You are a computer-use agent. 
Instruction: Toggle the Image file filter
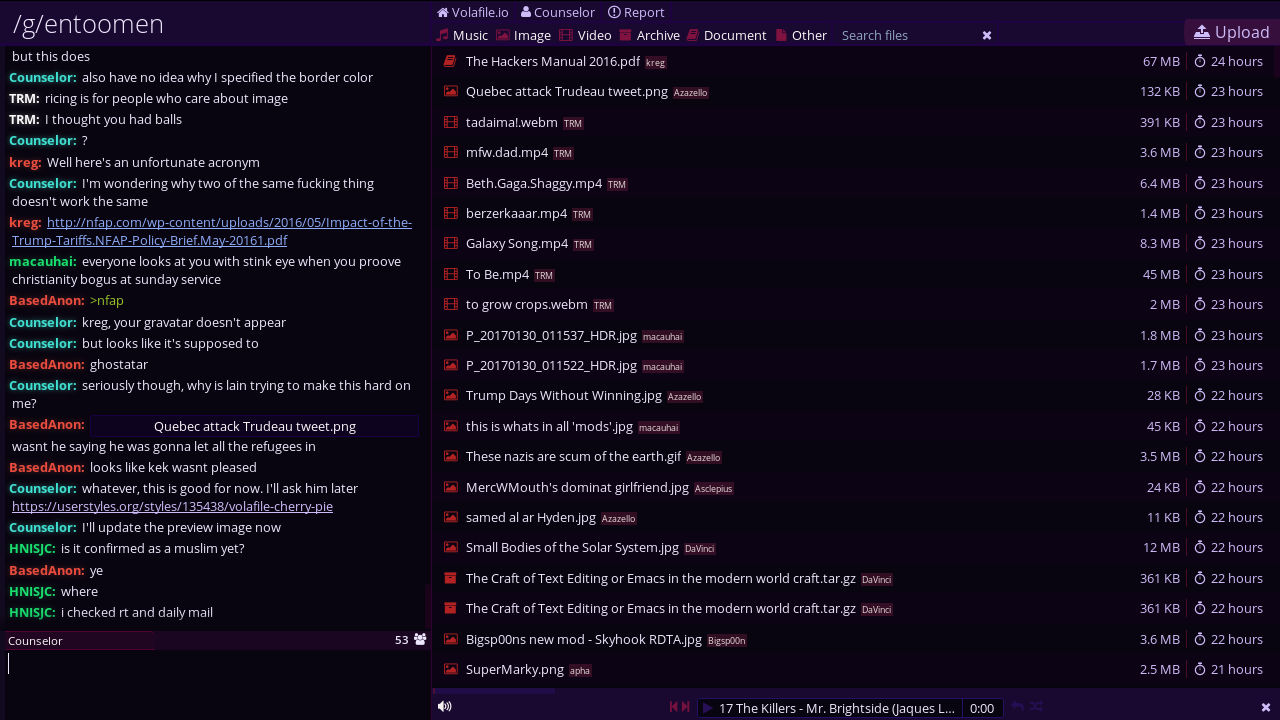pos(524,35)
